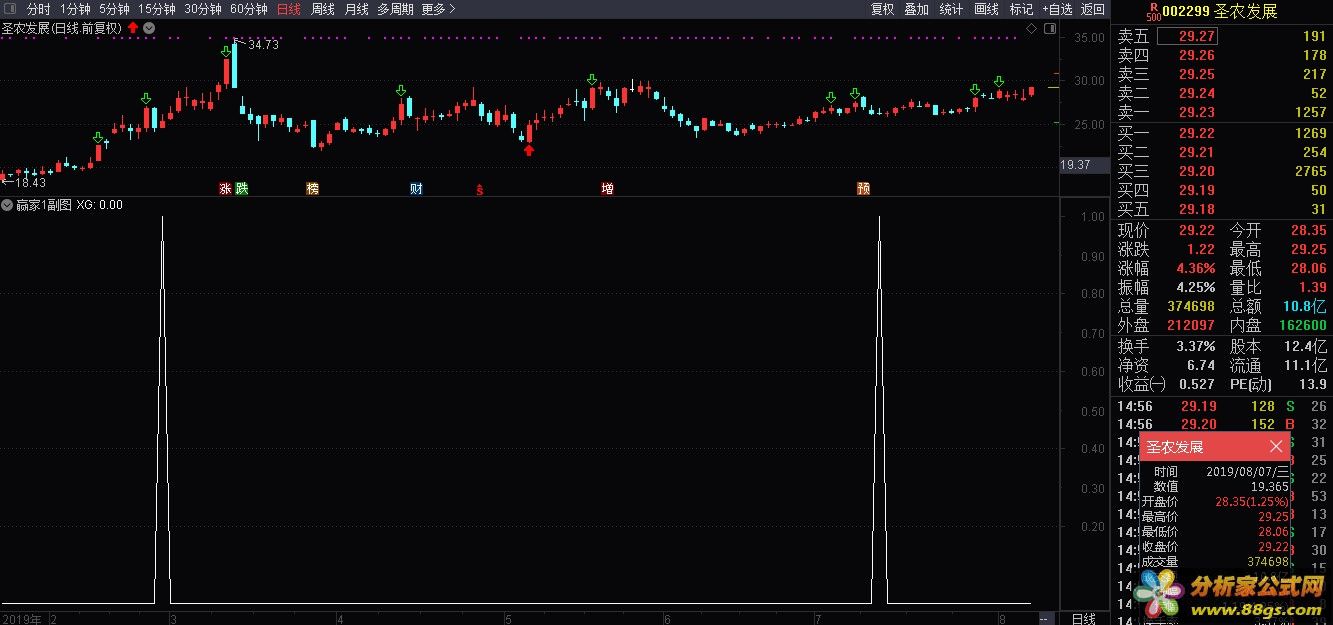Open the 画线 drawing tool
Screen dimensions: 1333x625
(986, 9)
